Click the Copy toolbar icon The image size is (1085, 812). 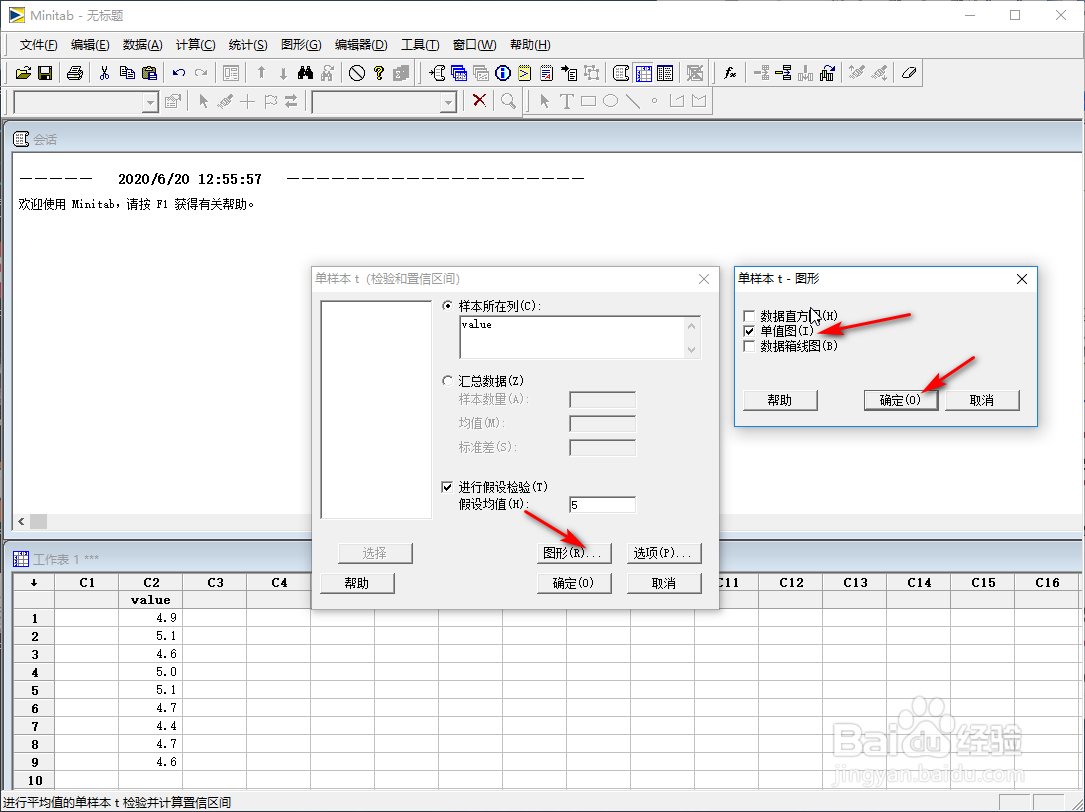tap(127, 73)
